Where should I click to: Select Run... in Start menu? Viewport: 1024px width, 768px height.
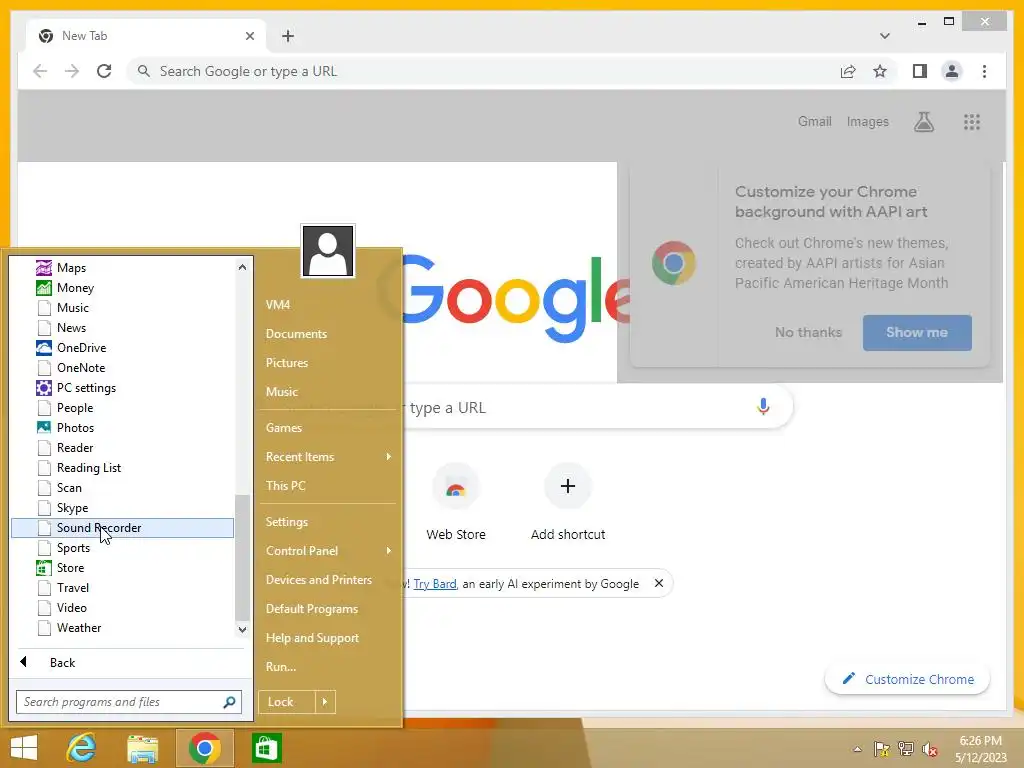[281, 667]
